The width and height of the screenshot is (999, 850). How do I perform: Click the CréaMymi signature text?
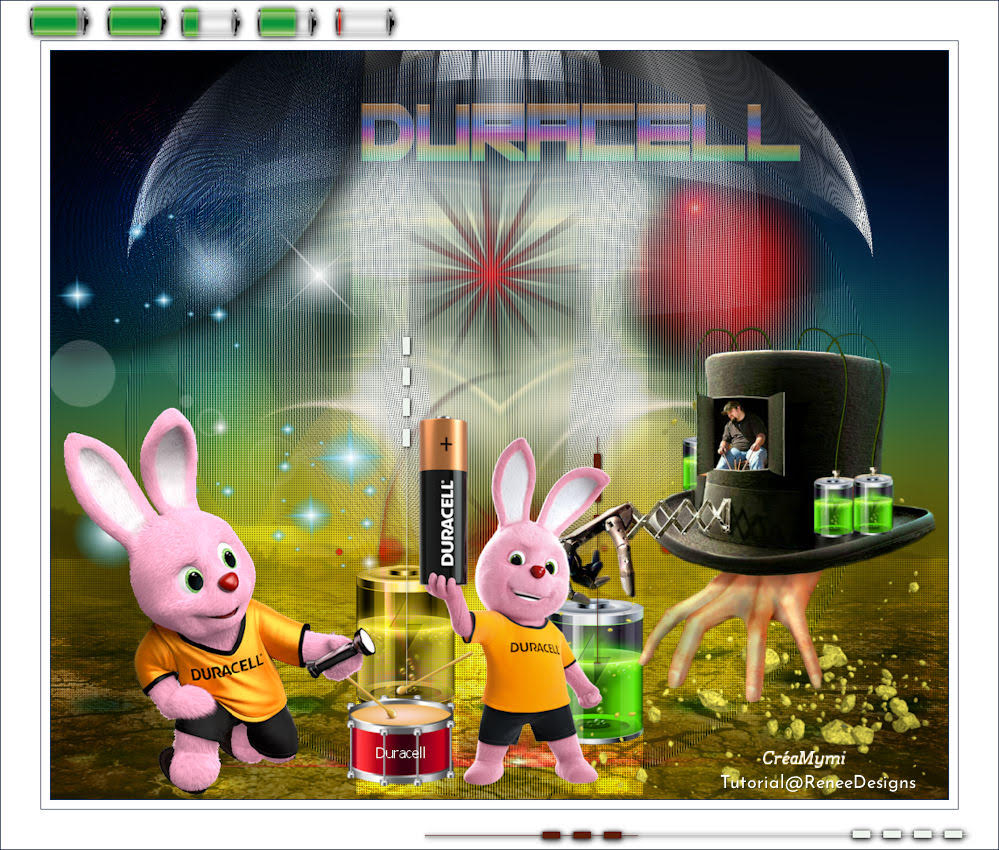point(803,758)
